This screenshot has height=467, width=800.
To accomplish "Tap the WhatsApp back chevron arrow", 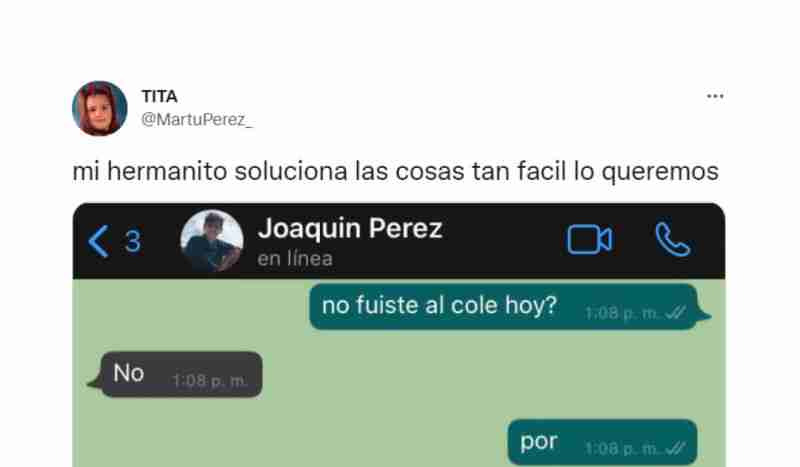I will coord(98,241).
